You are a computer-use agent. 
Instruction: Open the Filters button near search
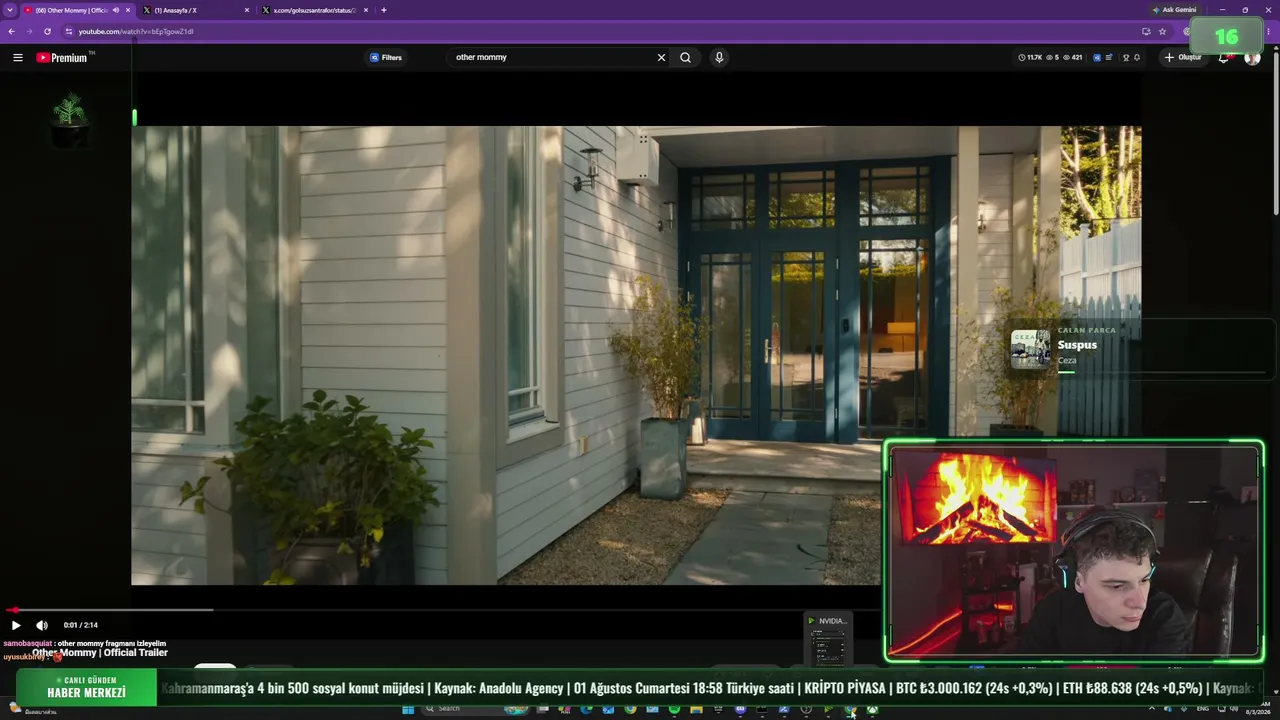(386, 58)
